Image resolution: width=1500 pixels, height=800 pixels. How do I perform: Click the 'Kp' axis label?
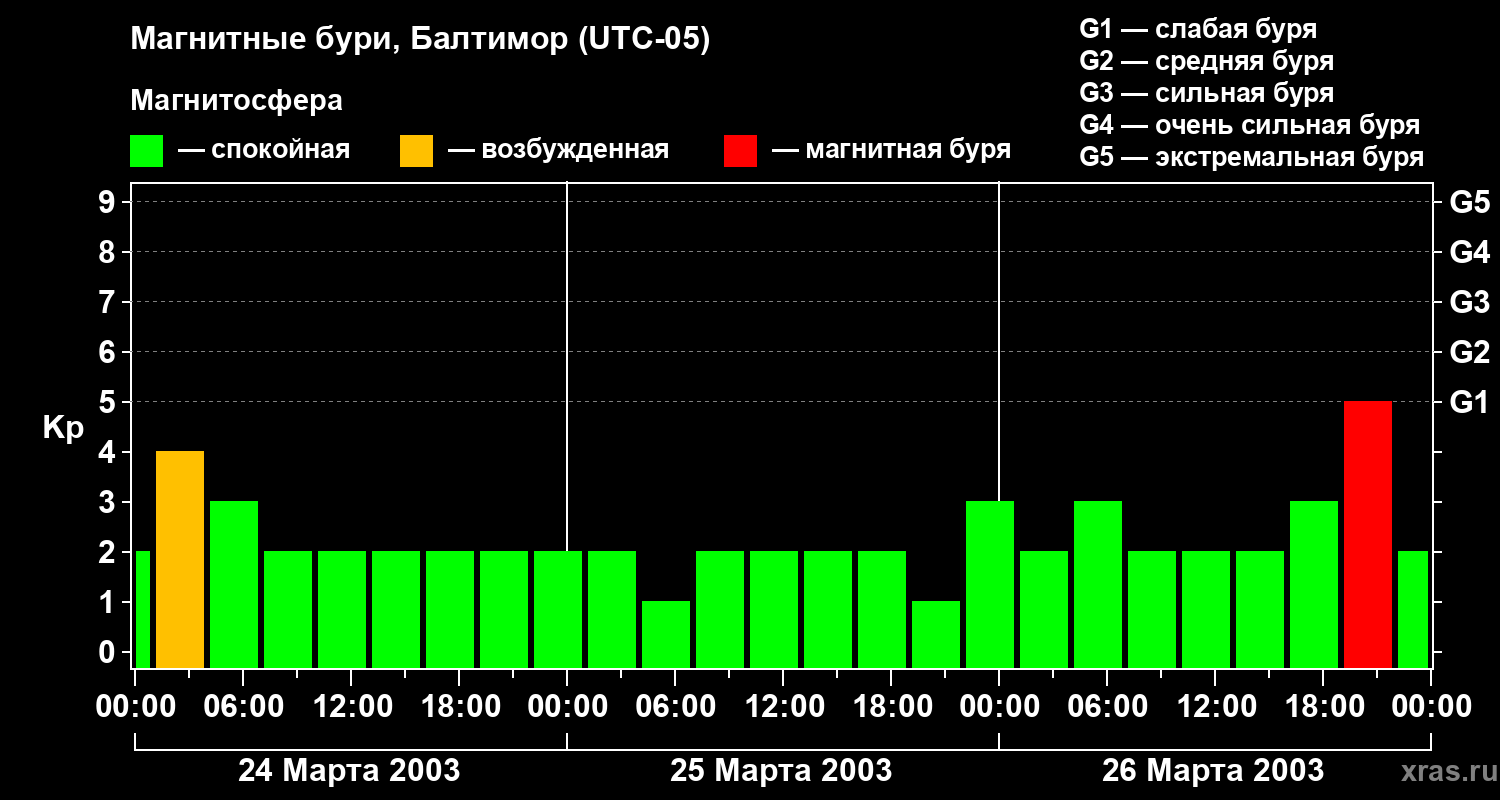[63, 428]
